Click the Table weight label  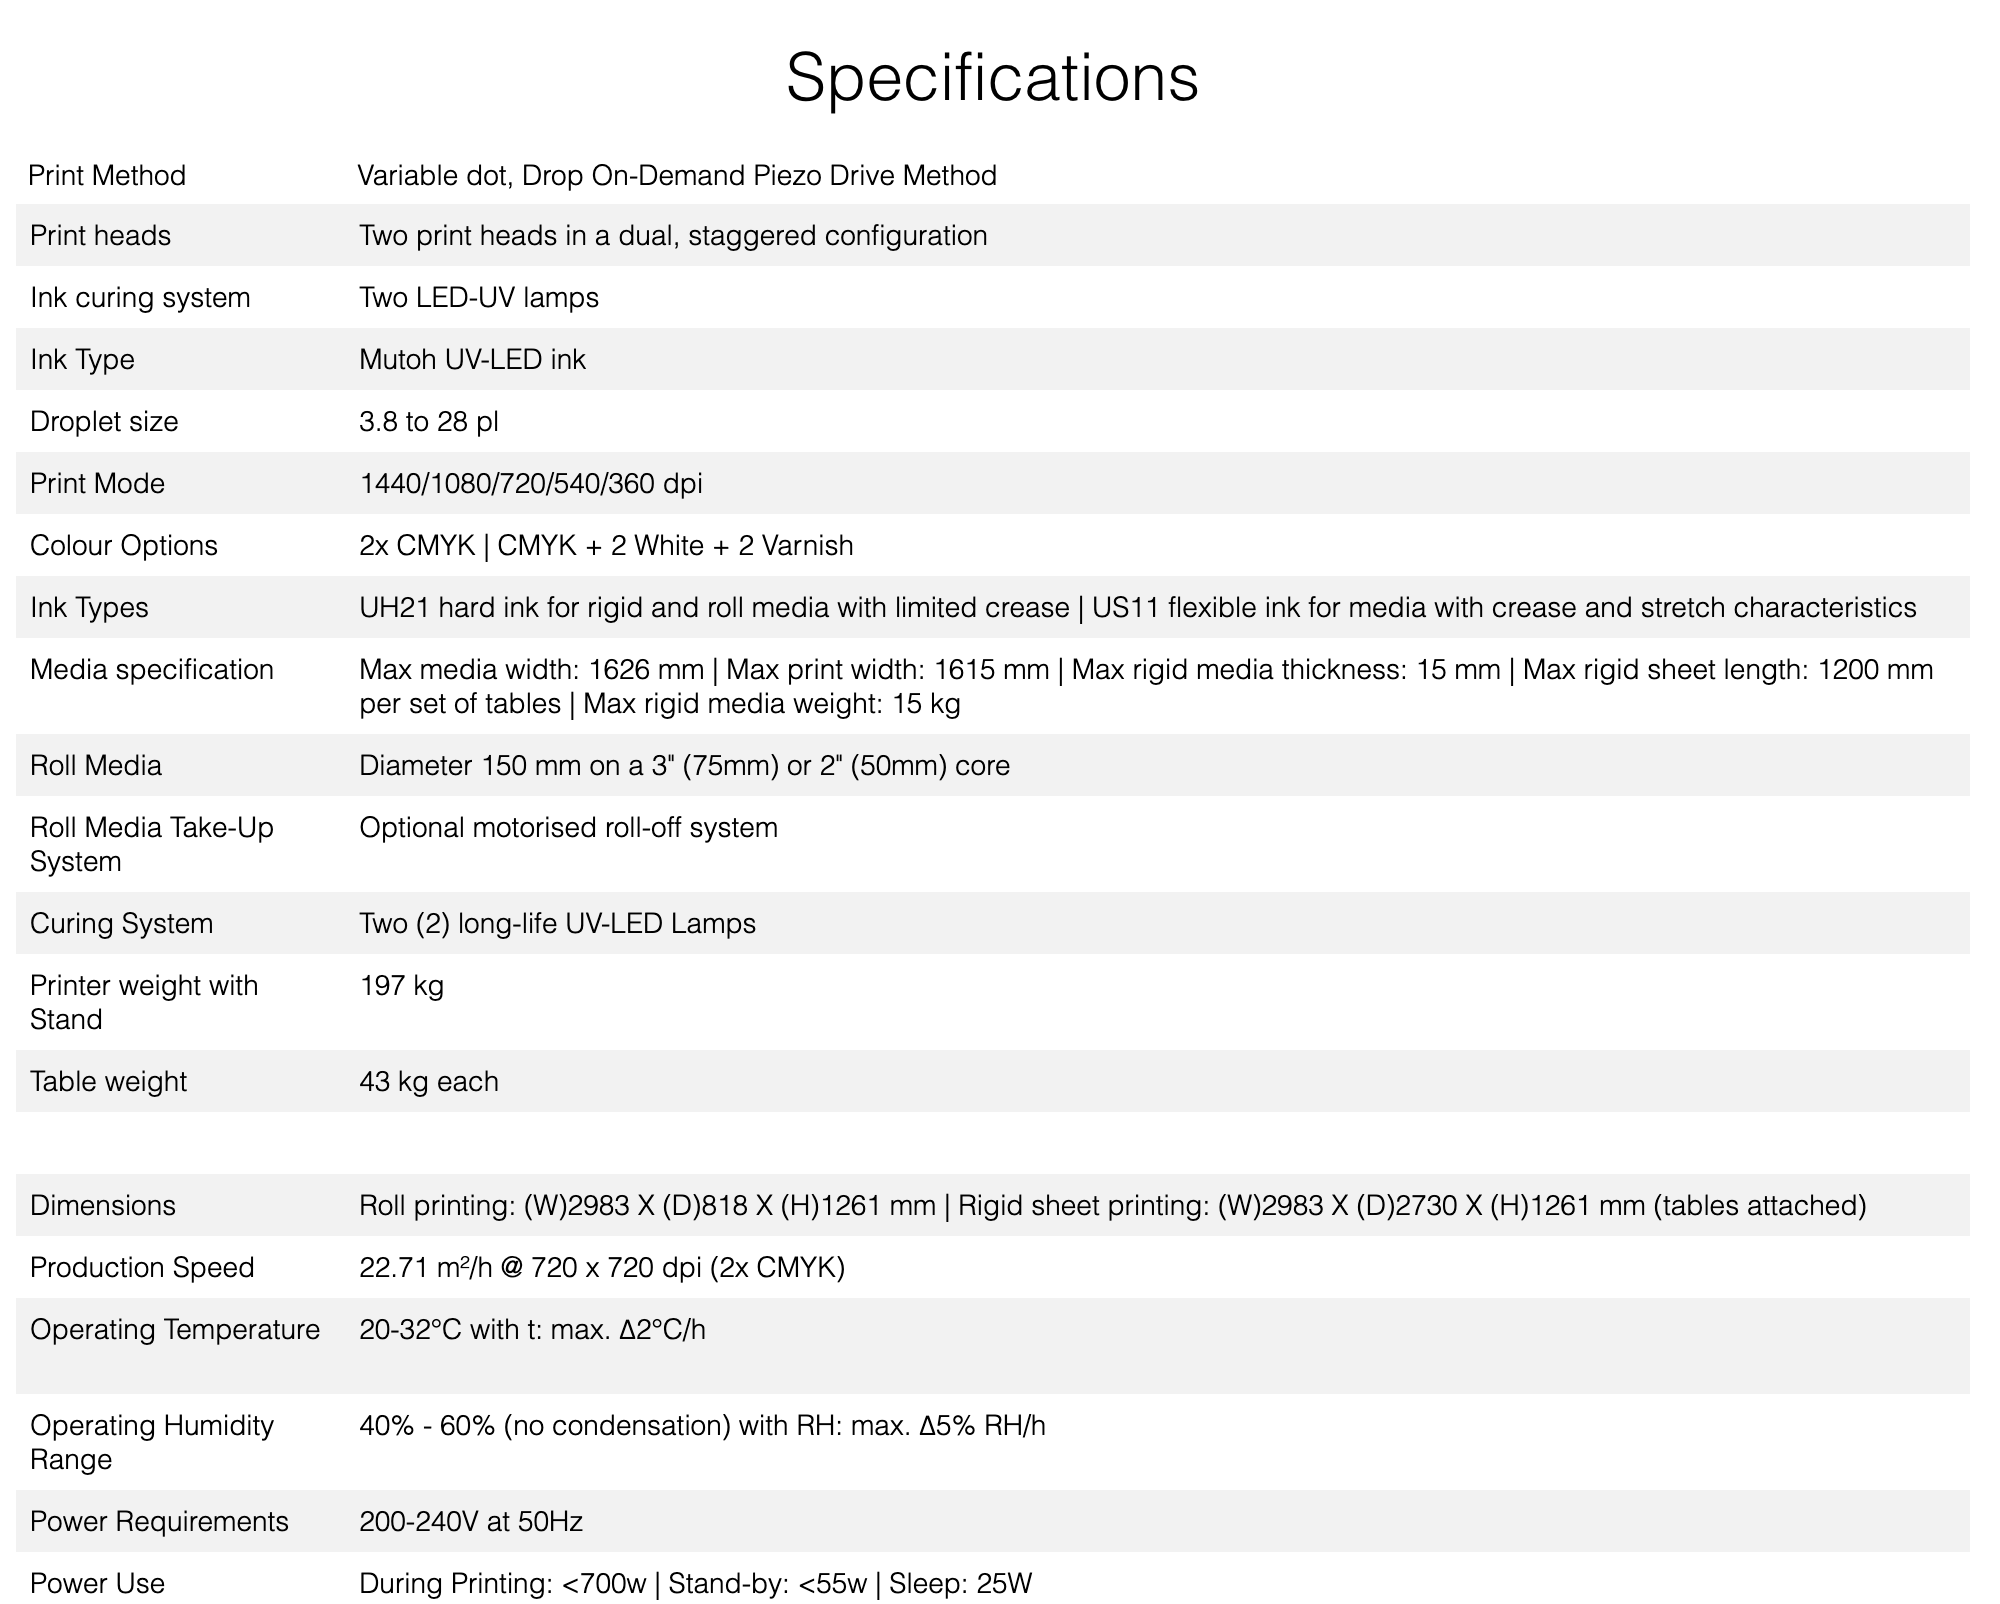click(108, 1082)
